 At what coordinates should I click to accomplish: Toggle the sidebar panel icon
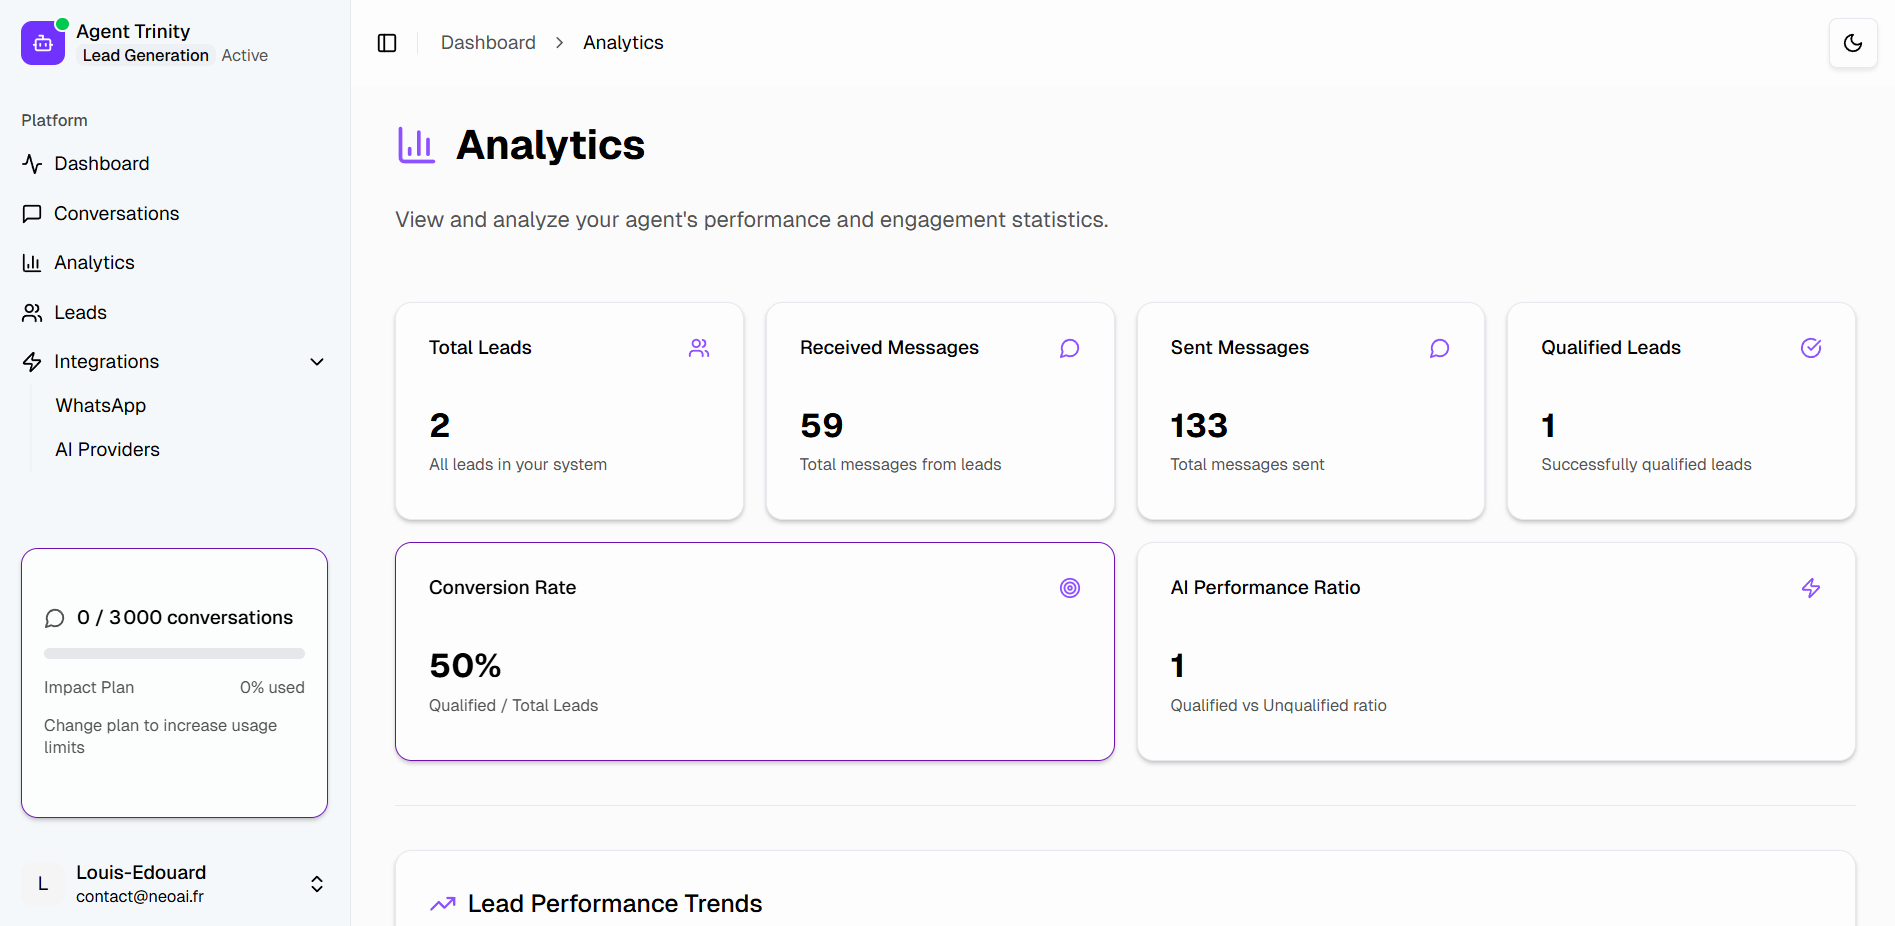(387, 43)
